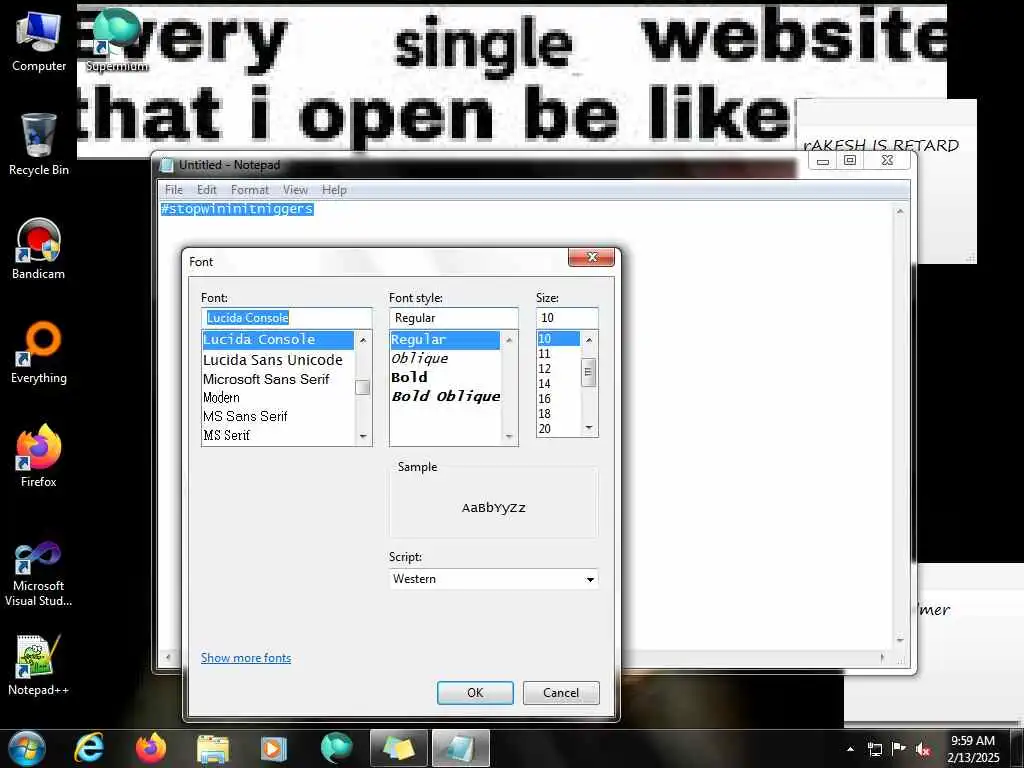Screen dimensions: 1024x768
Task: Choose Modern font in list
Action: (x=278, y=398)
